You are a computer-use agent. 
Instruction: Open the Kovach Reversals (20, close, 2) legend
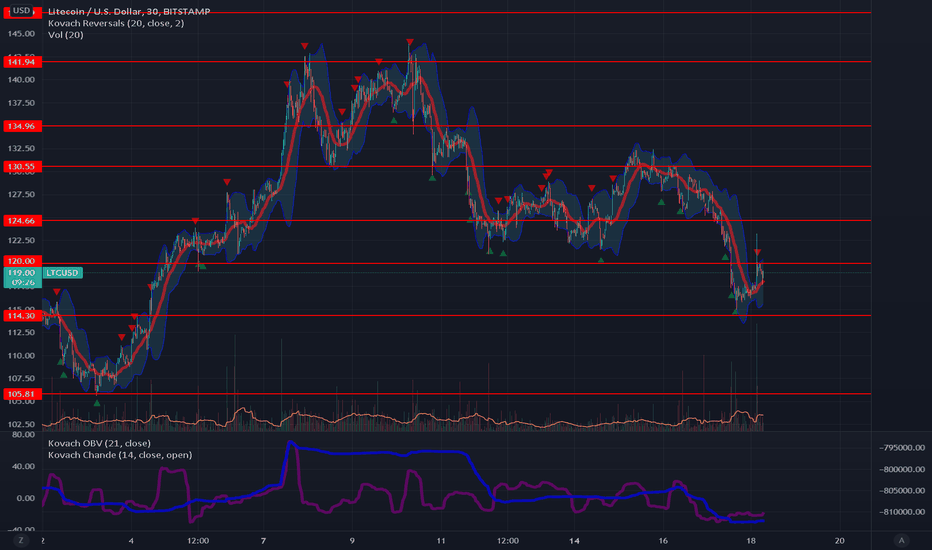pos(116,23)
